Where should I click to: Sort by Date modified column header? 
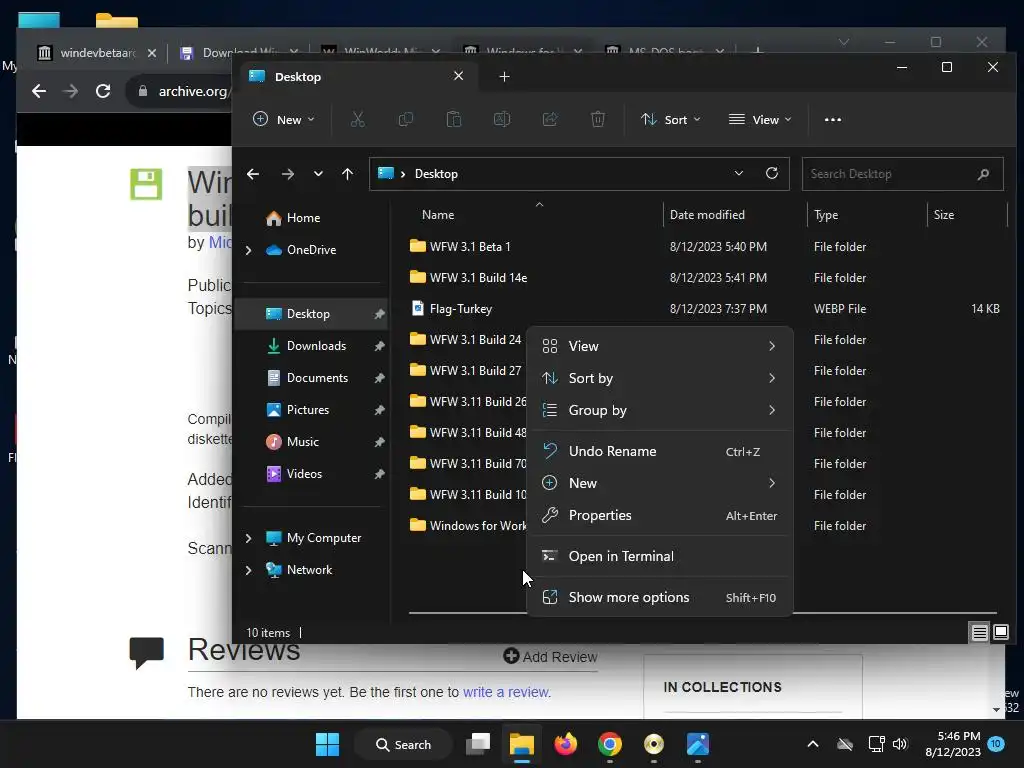707,215
